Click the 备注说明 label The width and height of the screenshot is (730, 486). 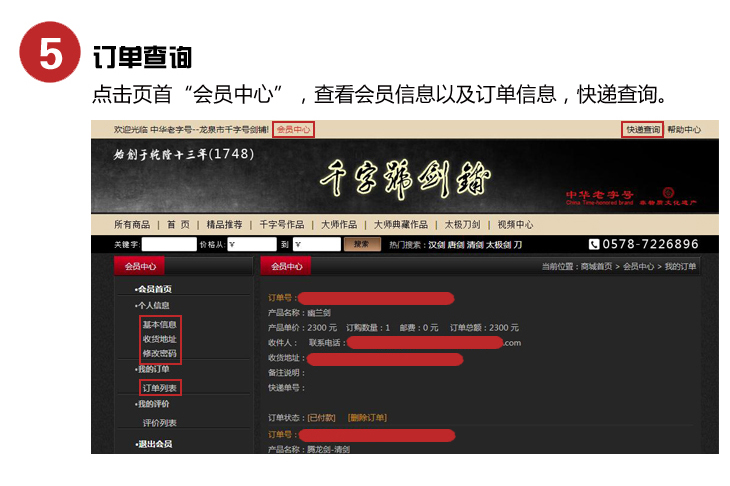[x=284, y=373]
